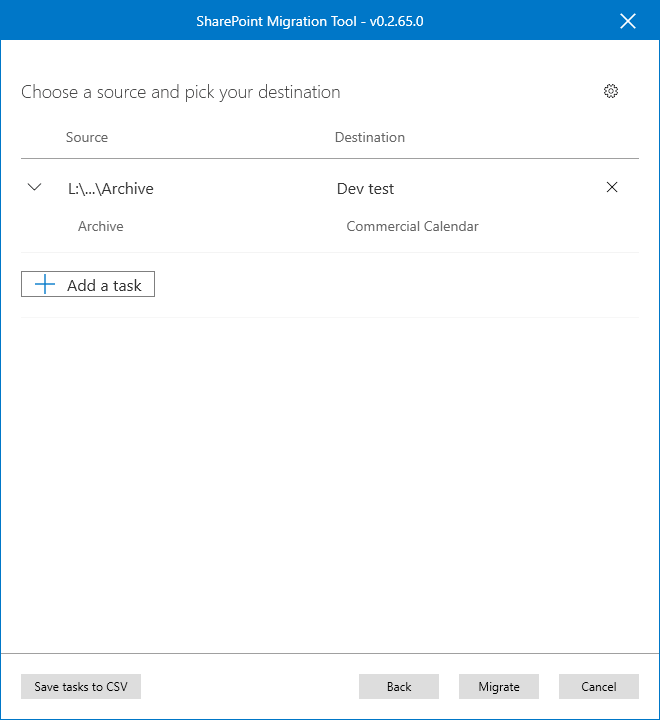Click the Archive sub-item under source
This screenshot has height=720, width=660.
(101, 226)
